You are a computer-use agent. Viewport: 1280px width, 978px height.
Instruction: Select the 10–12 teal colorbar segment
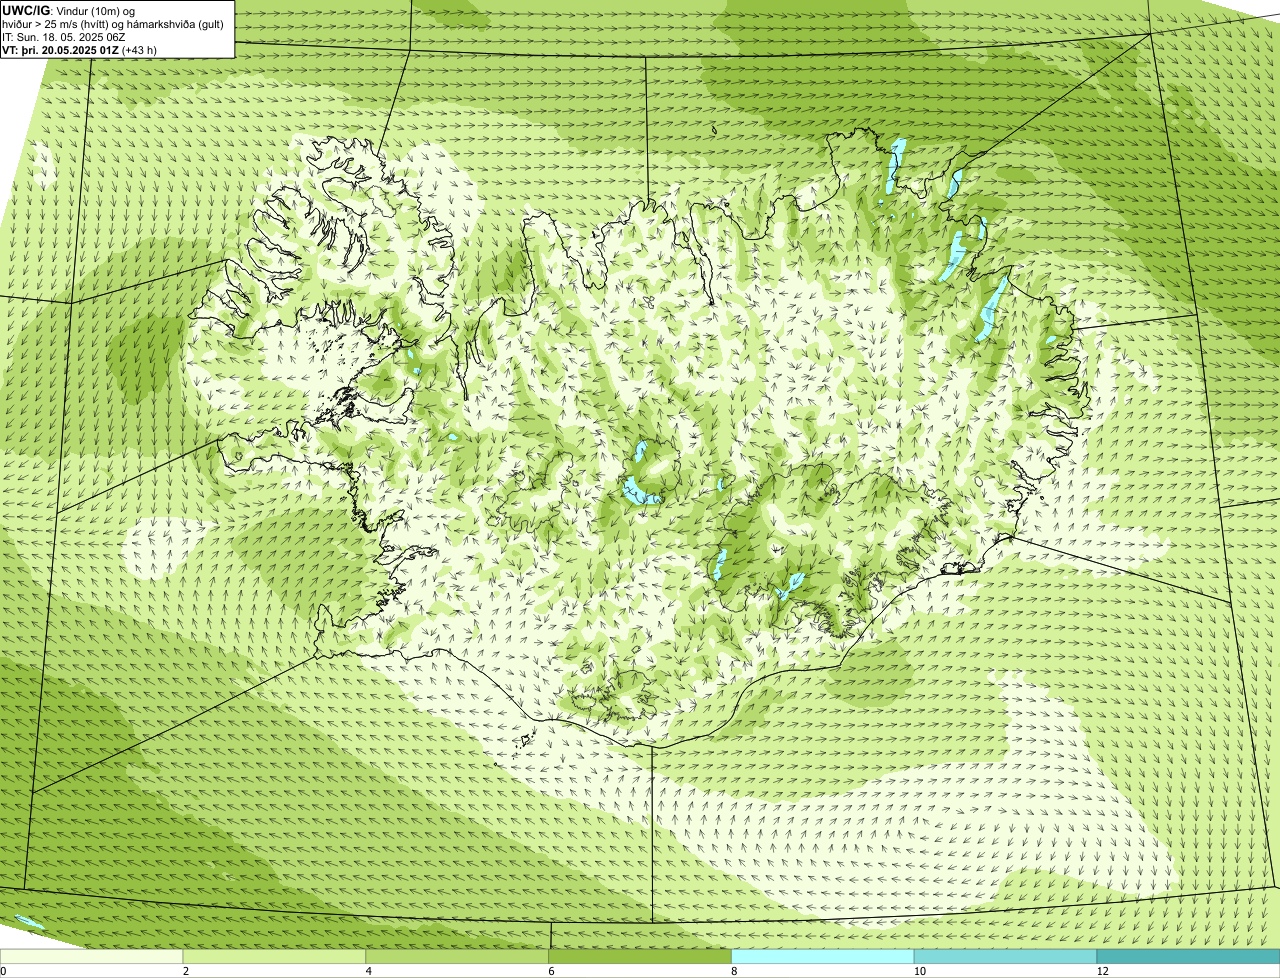[x=1006, y=957]
